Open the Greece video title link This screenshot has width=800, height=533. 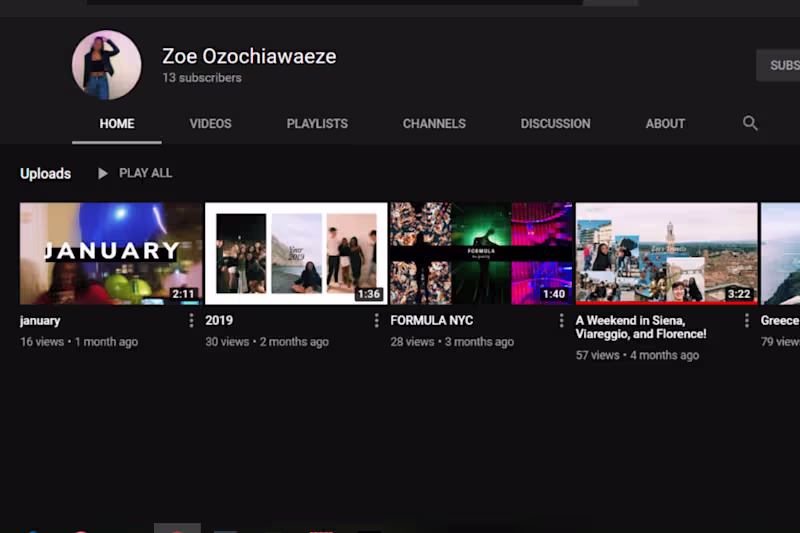click(780, 320)
